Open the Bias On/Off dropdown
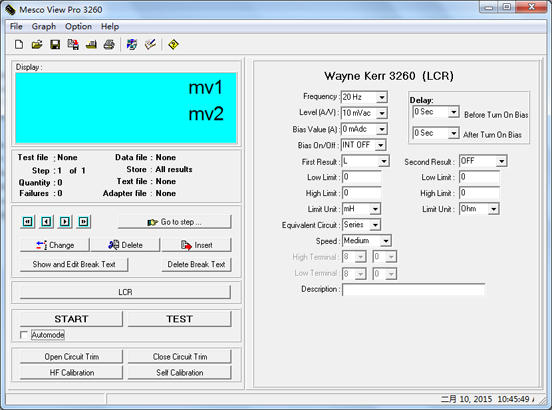Screen dimensions: 552x410 380,145
